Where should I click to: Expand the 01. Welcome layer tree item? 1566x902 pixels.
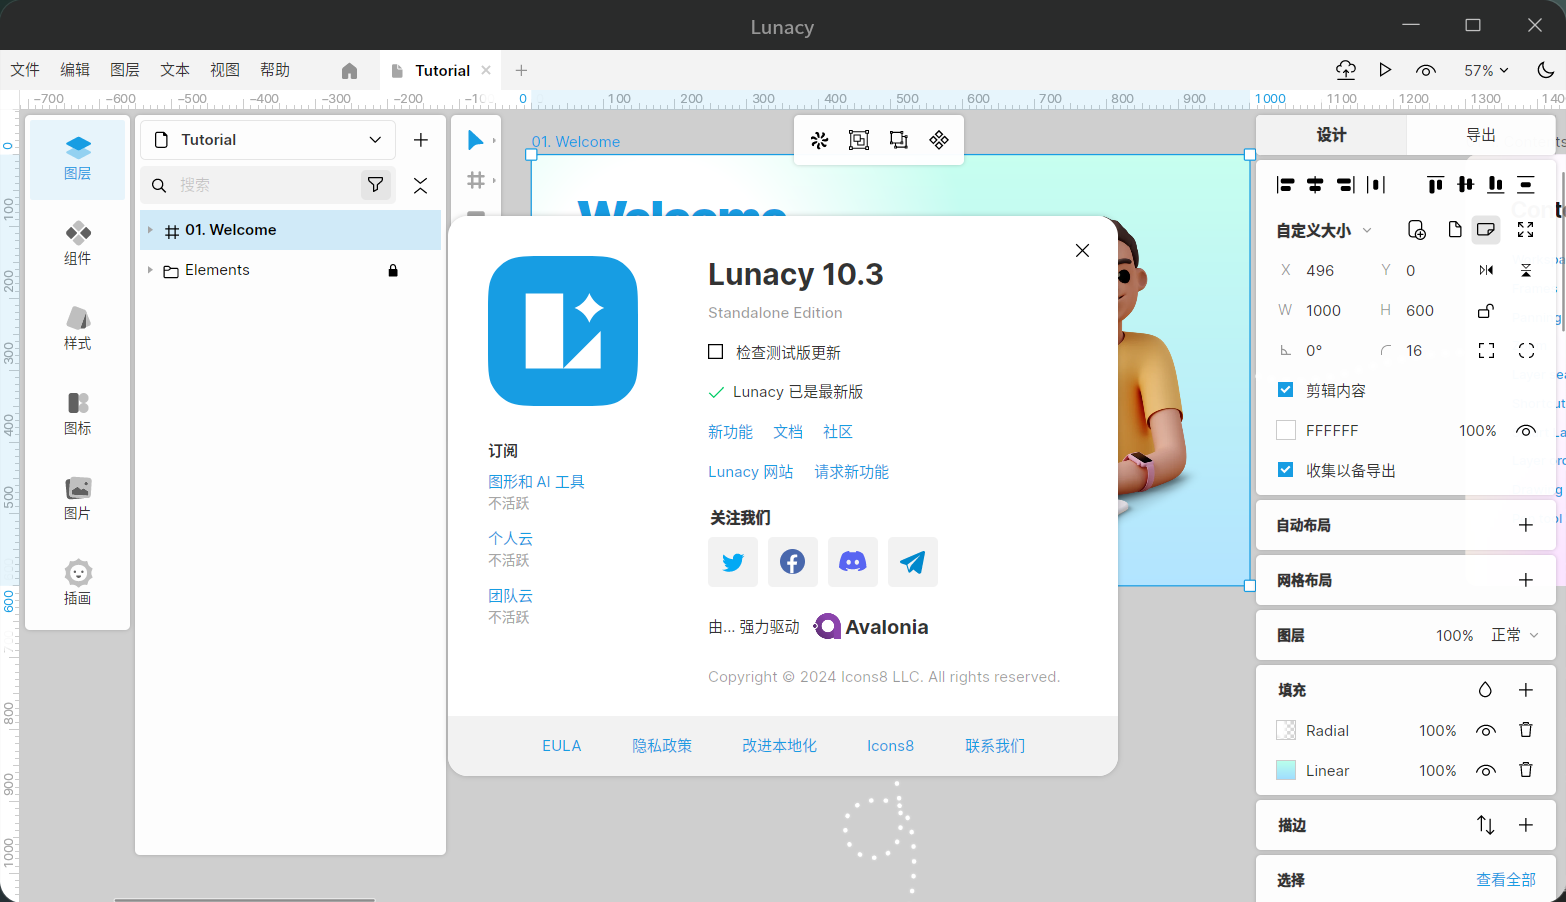coord(150,230)
